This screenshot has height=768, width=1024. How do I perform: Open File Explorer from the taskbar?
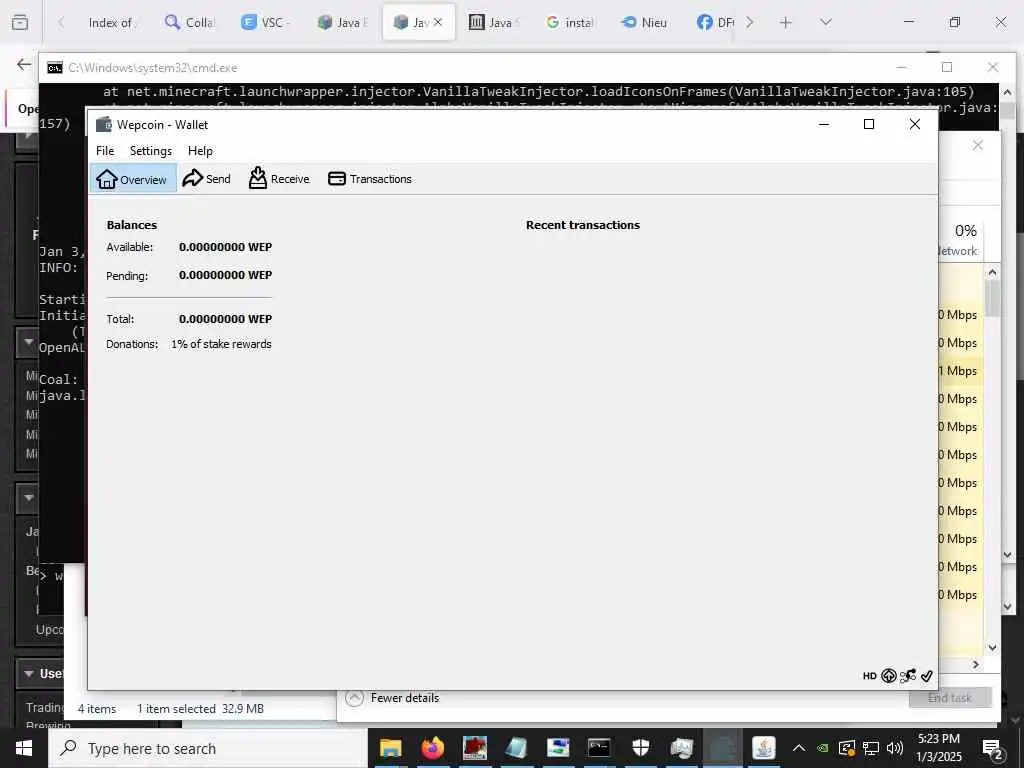pyautogui.click(x=391, y=748)
